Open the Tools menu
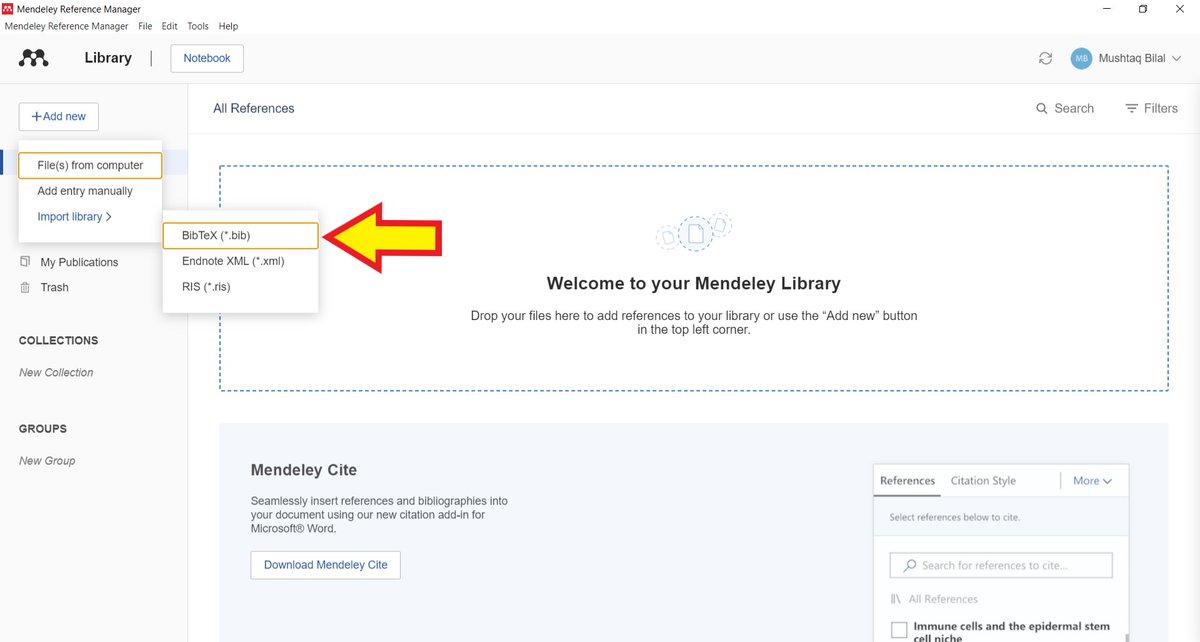The width and height of the screenshot is (1200, 642). pyautogui.click(x=198, y=26)
